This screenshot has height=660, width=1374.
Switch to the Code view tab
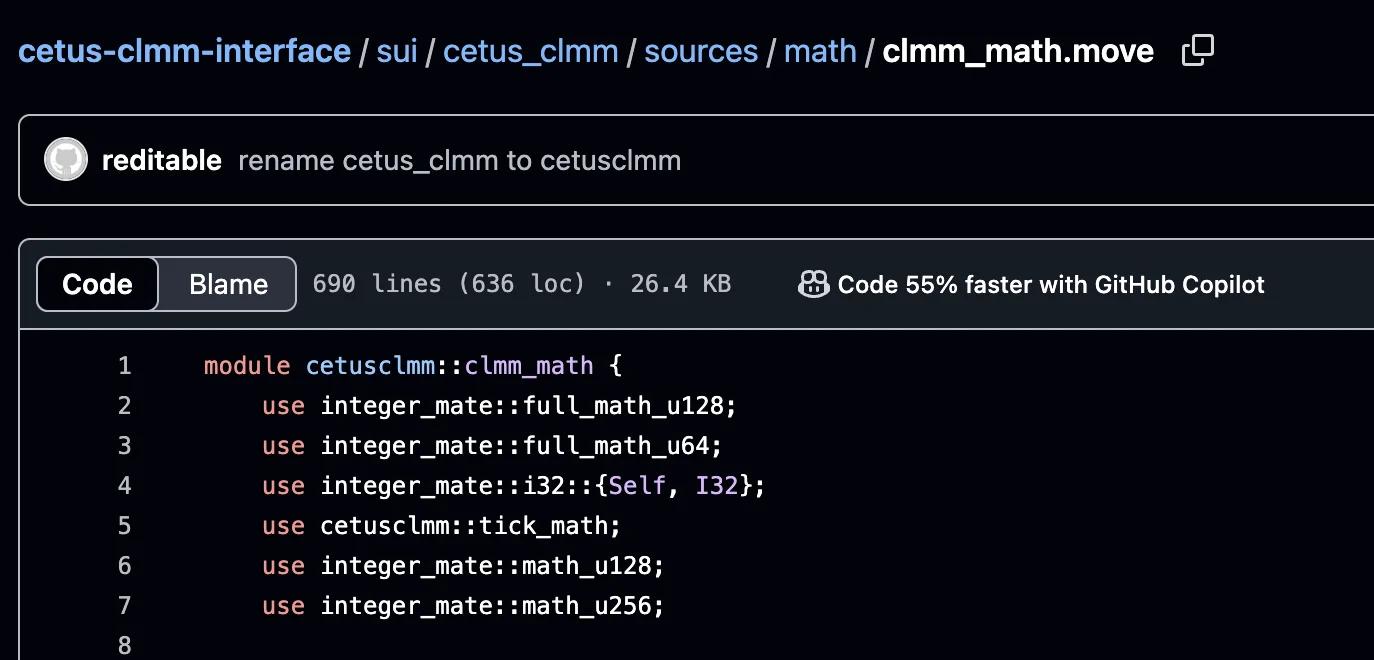[98, 285]
